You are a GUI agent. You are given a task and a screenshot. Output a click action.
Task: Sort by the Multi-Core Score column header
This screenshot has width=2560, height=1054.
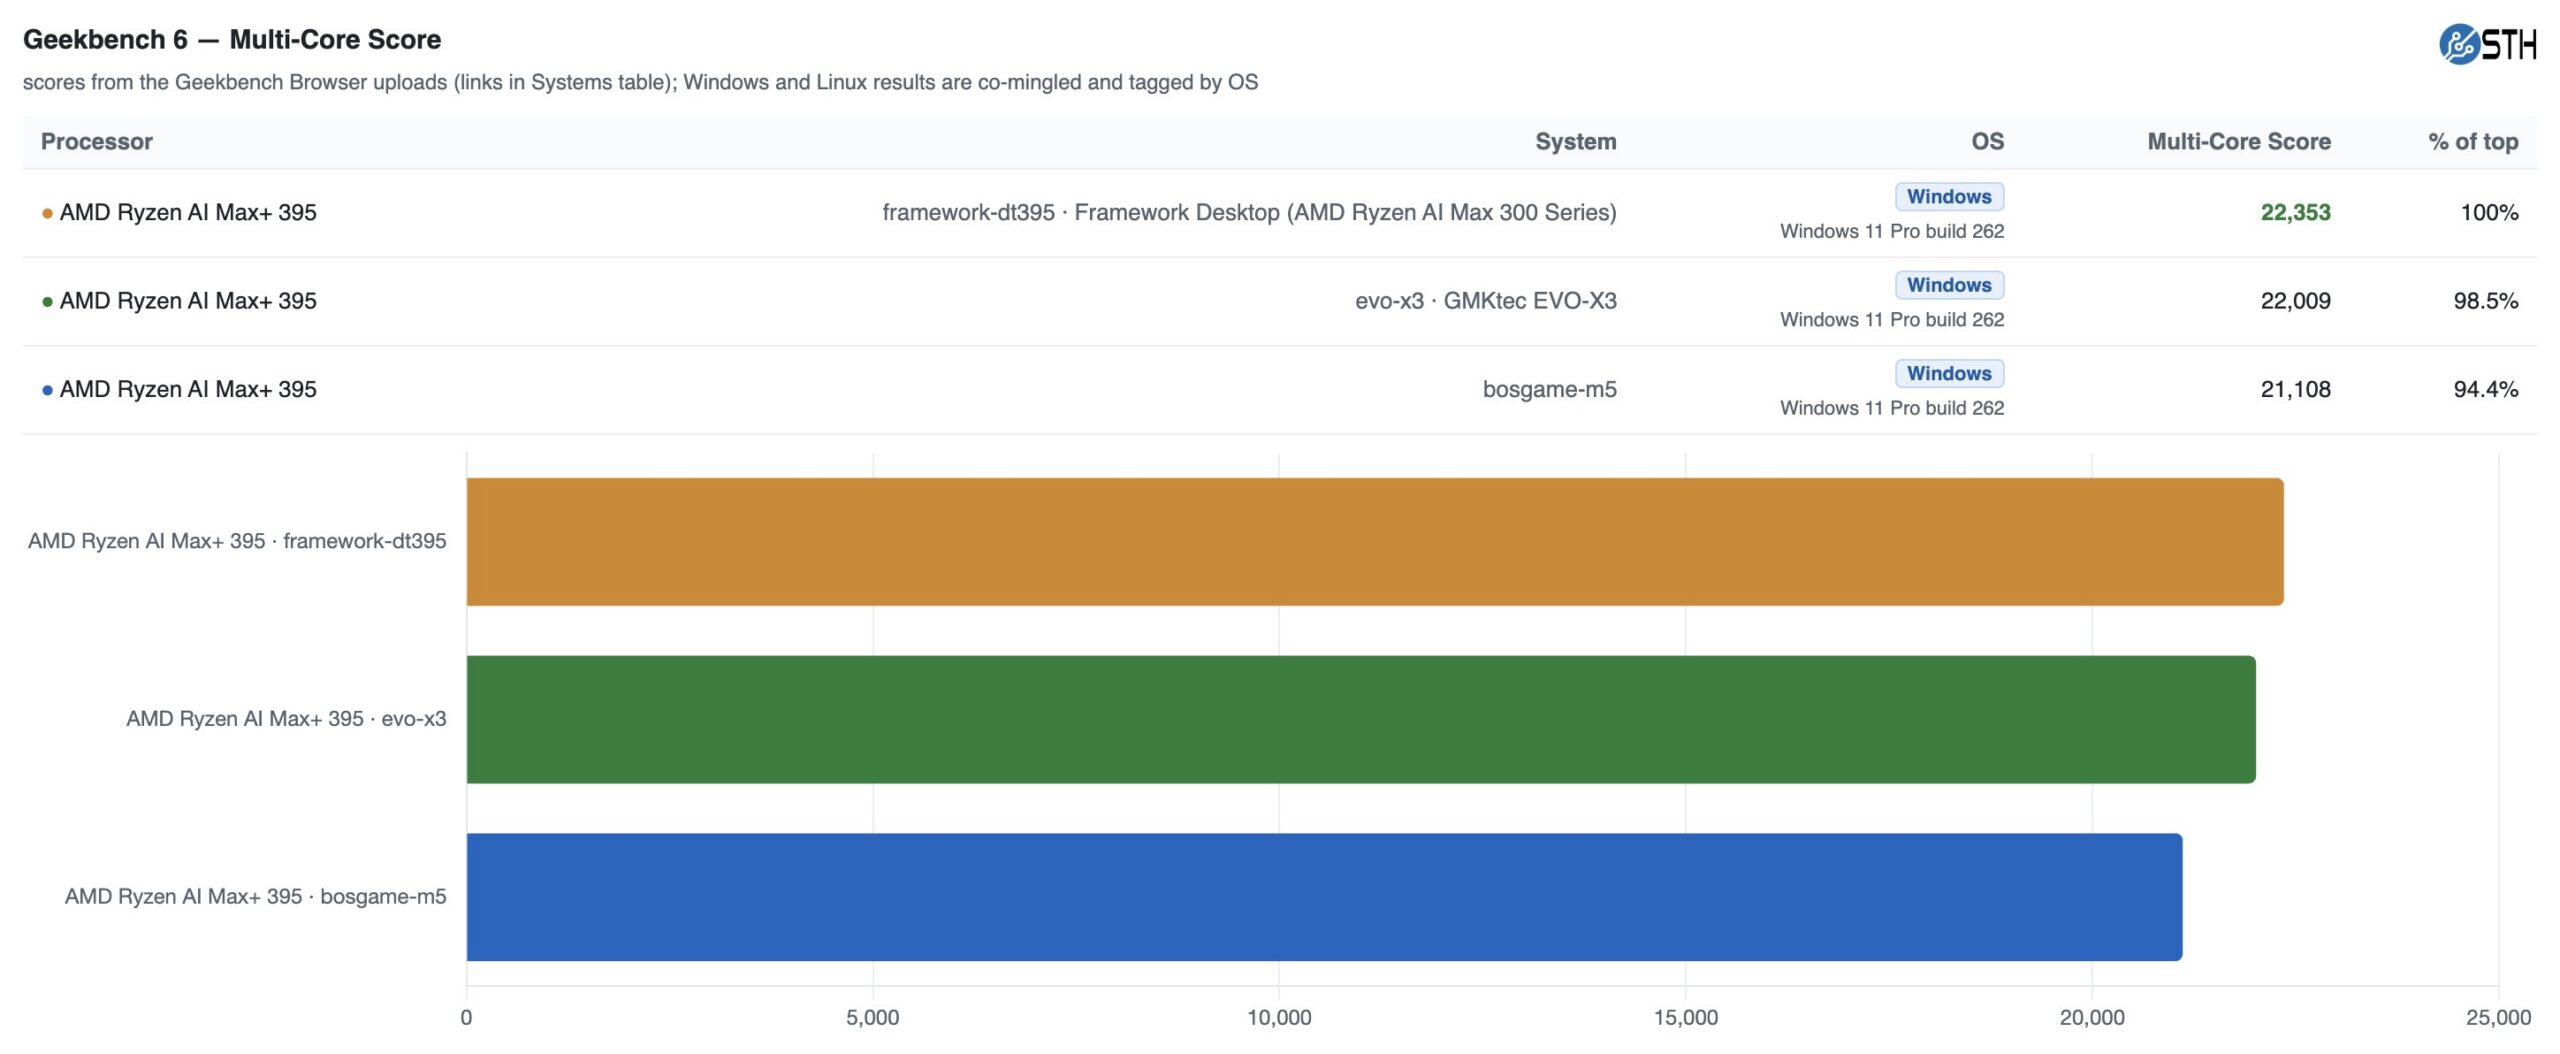(x=2239, y=142)
